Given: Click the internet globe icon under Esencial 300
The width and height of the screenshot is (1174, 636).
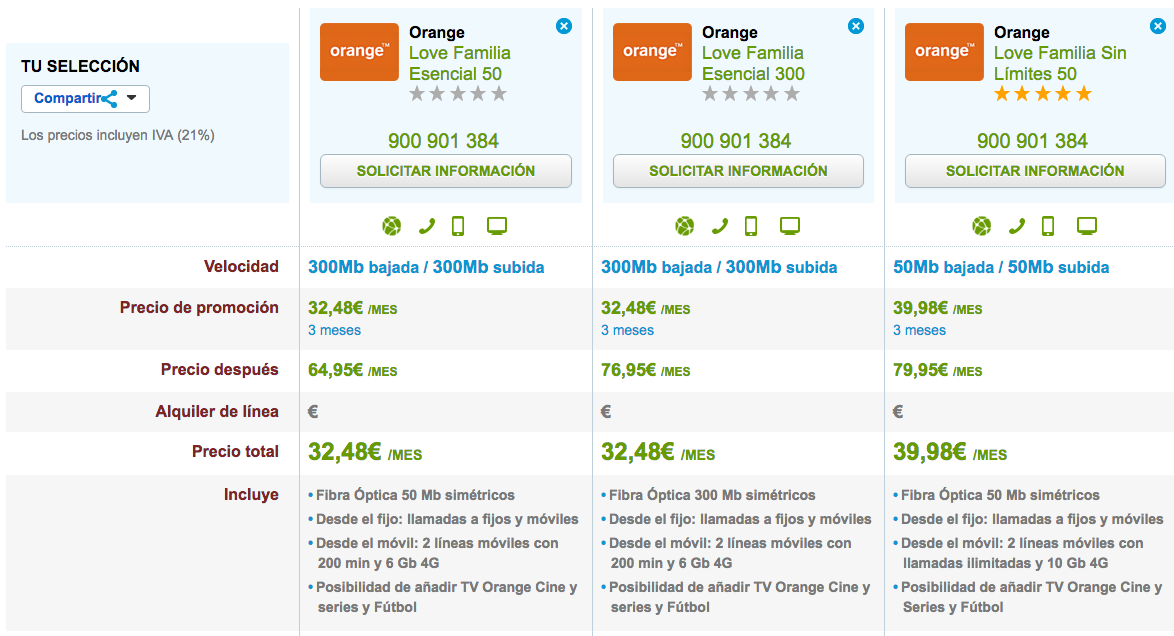Looking at the screenshot, I should (685, 226).
